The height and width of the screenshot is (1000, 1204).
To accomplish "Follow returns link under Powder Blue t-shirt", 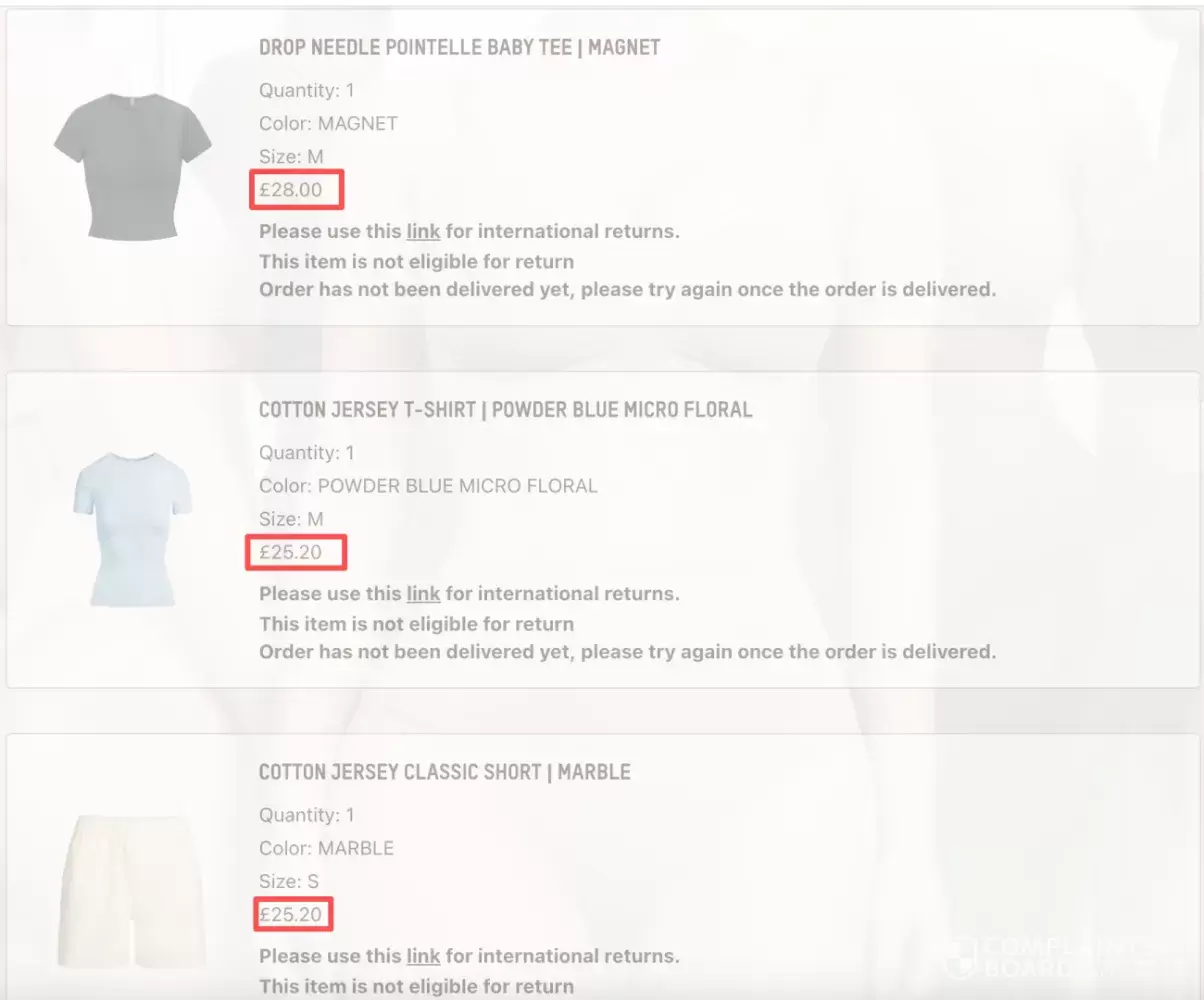I will coord(423,593).
